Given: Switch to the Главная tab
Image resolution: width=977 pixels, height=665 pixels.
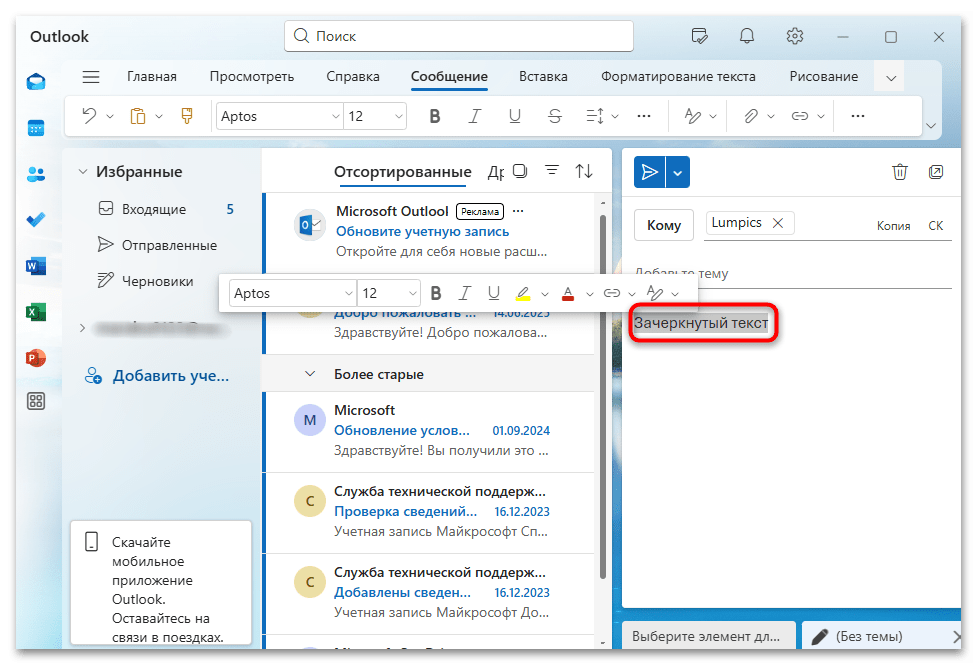Looking at the screenshot, I should [x=151, y=77].
